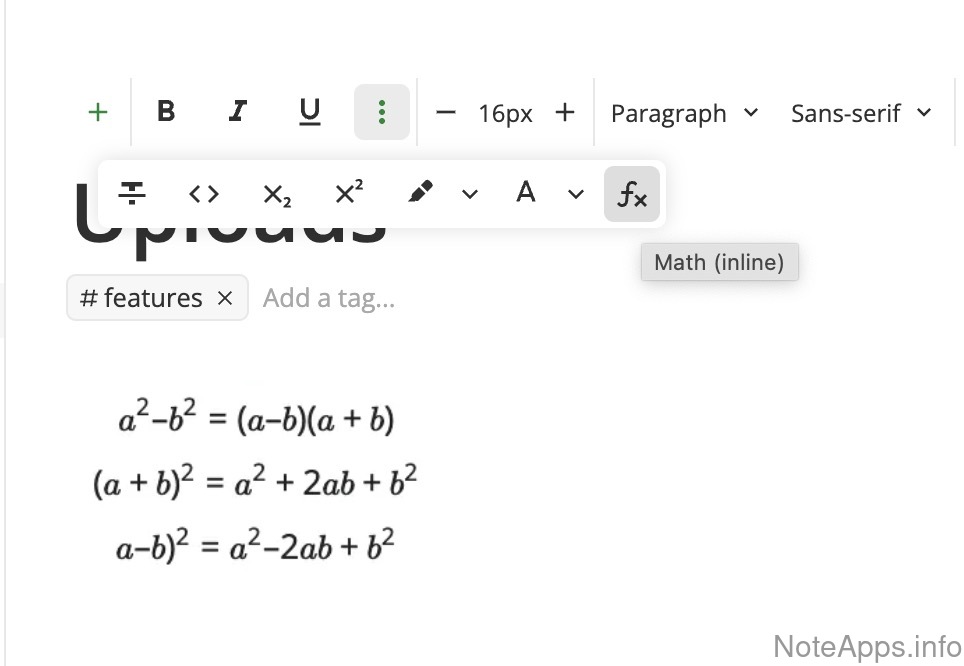The image size is (964, 666).
Task: Apply superscript formatting
Action: (x=349, y=193)
